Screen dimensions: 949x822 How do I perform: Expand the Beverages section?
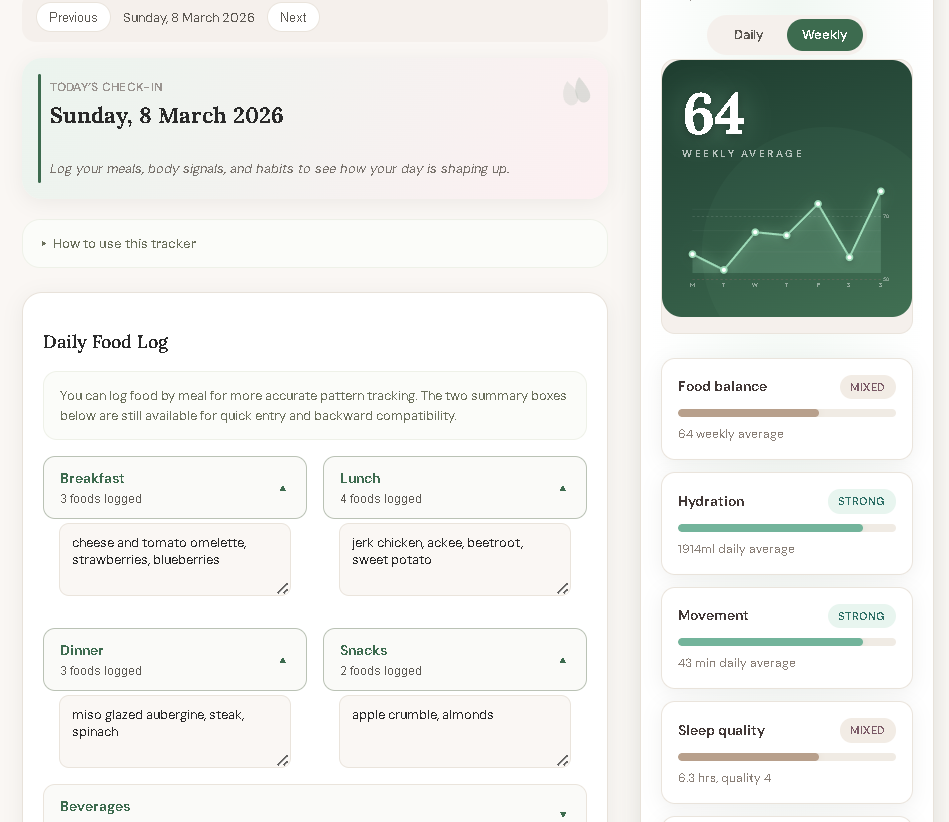(x=562, y=814)
